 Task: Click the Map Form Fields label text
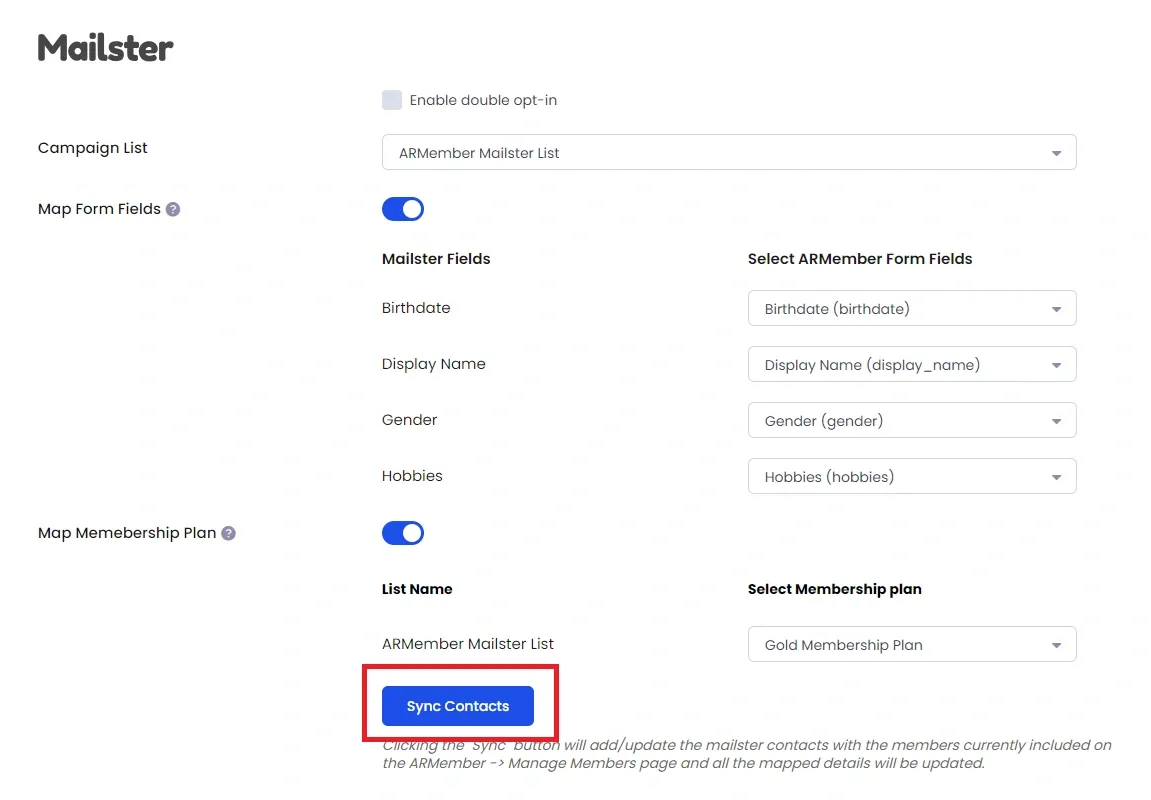point(99,209)
